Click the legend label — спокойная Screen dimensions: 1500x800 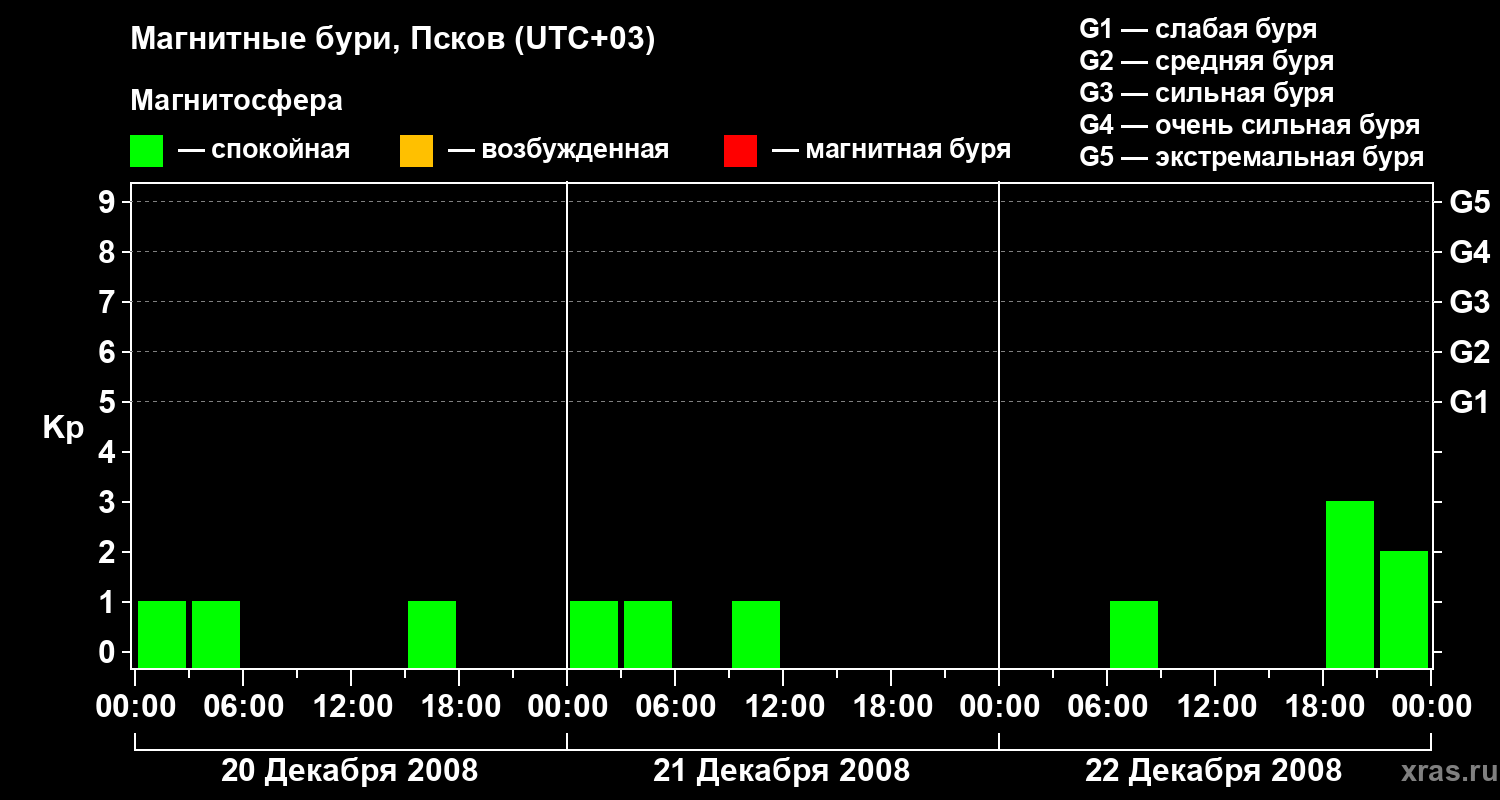(264, 150)
